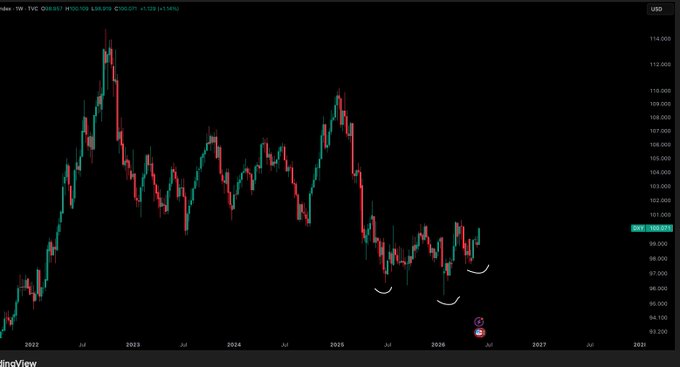Select the 102.000 price axis label
Viewport: 680px width, 367px height.
(x=660, y=201)
